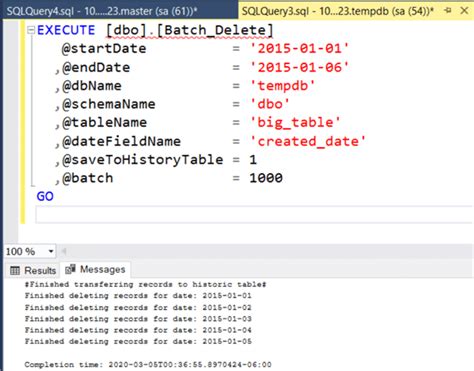474x371 pixels.
Task: Click the 'created_date' string value
Action: pos(308,141)
